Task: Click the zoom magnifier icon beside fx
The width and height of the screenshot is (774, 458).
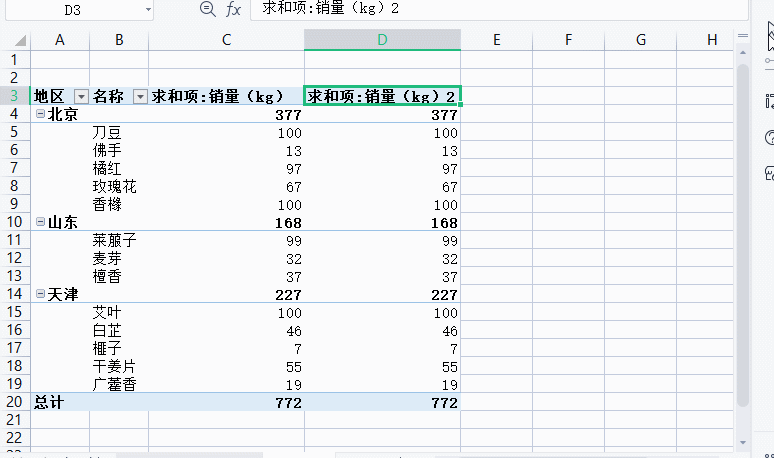Action: pos(208,9)
